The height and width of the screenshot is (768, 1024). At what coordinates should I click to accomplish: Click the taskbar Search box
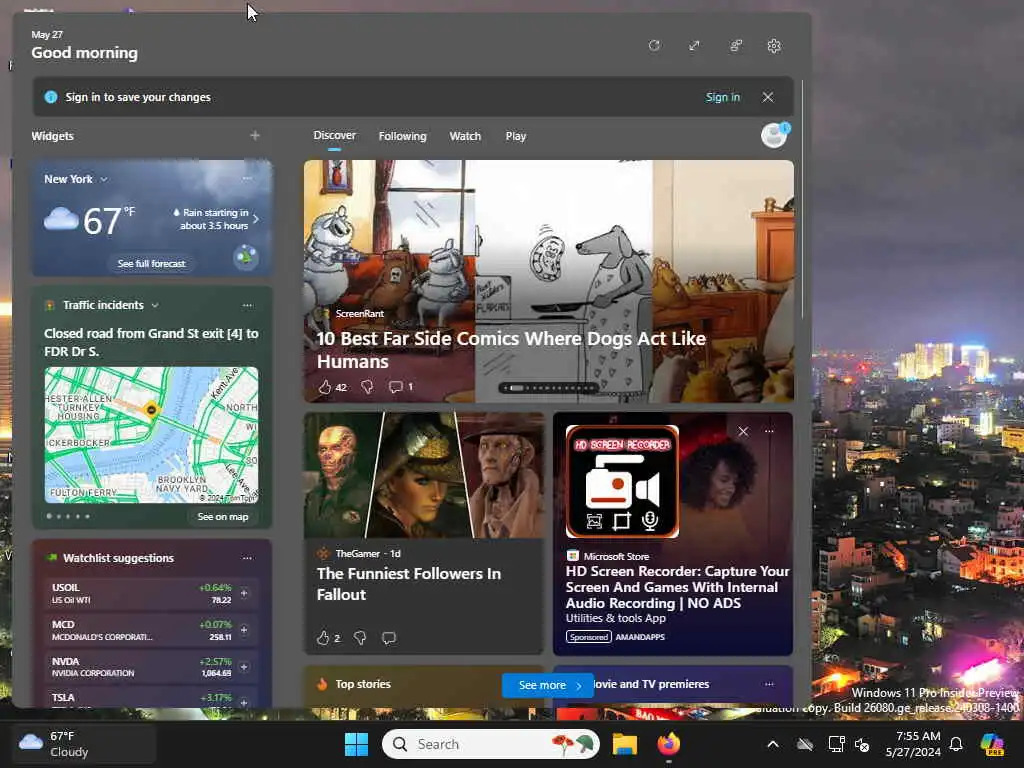pyautogui.click(x=490, y=744)
